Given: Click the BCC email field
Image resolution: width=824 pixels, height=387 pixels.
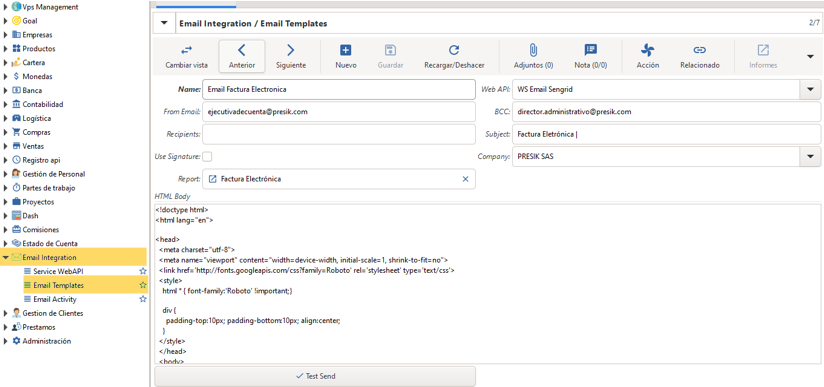Looking at the screenshot, I should (x=666, y=111).
